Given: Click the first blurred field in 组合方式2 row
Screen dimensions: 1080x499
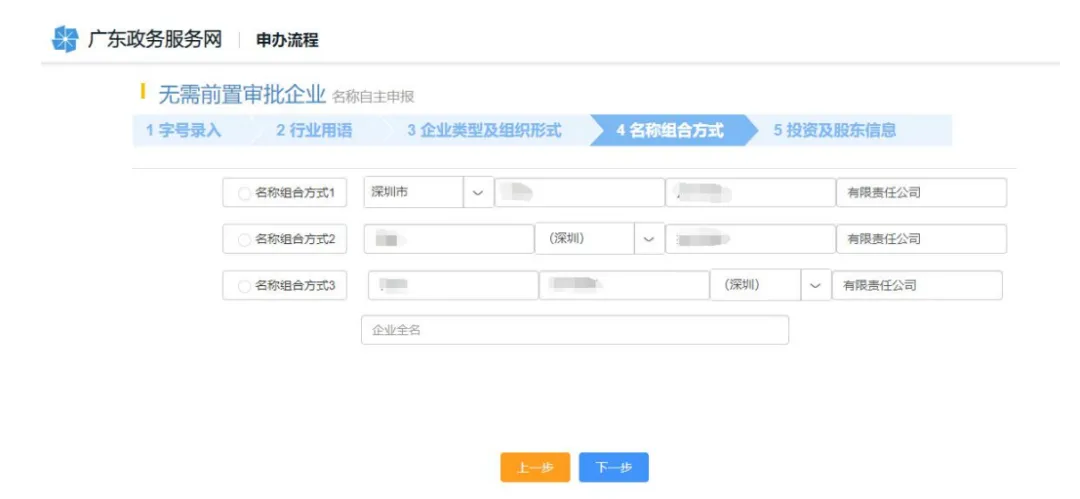Looking at the screenshot, I should tap(449, 239).
